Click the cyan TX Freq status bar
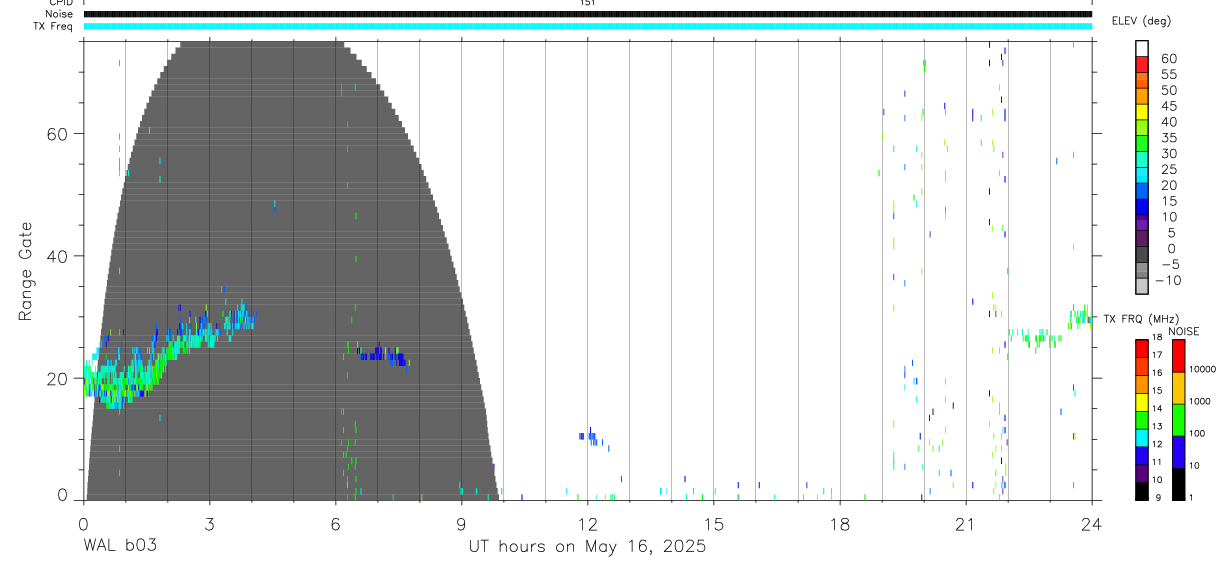The height and width of the screenshot is (567, 1228). click(587, 26)
